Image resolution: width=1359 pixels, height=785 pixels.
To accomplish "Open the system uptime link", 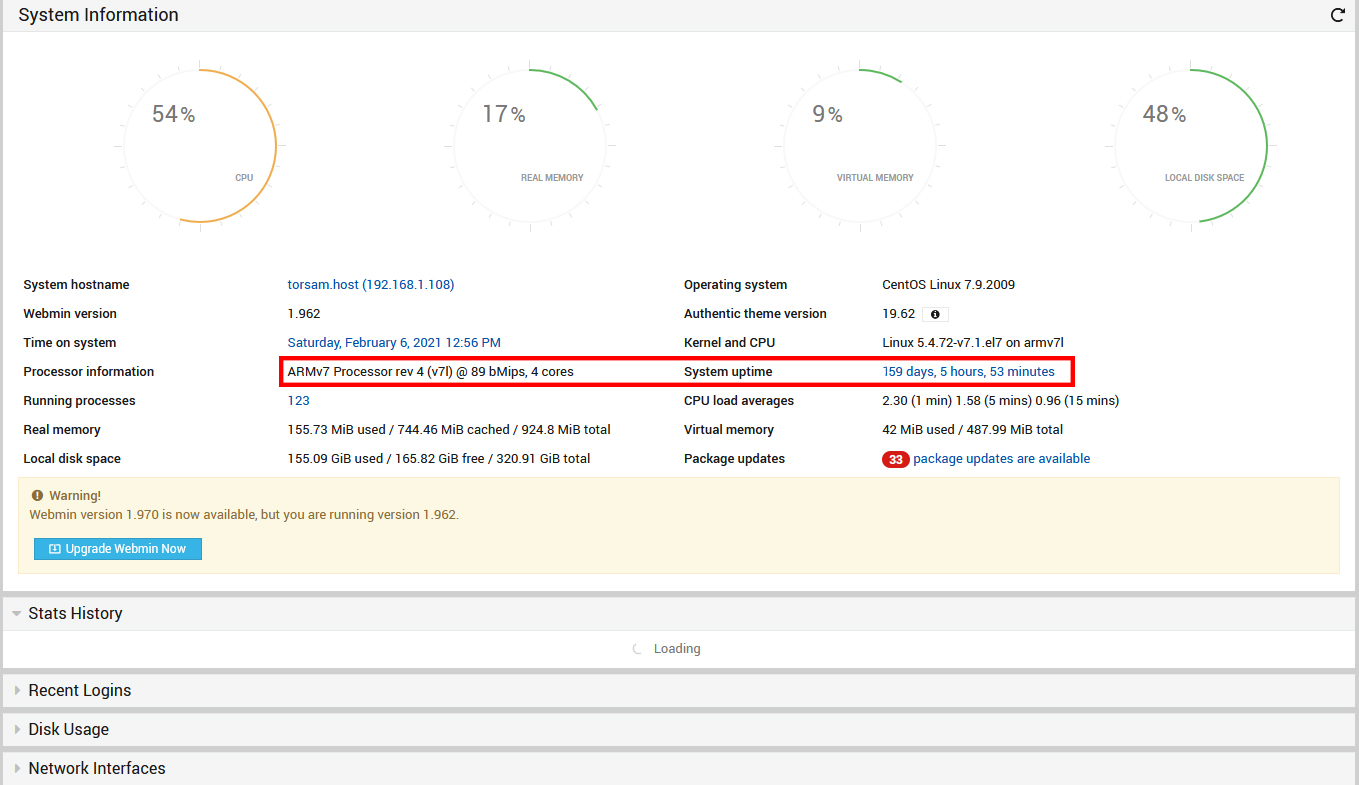I will pos(968,372).
